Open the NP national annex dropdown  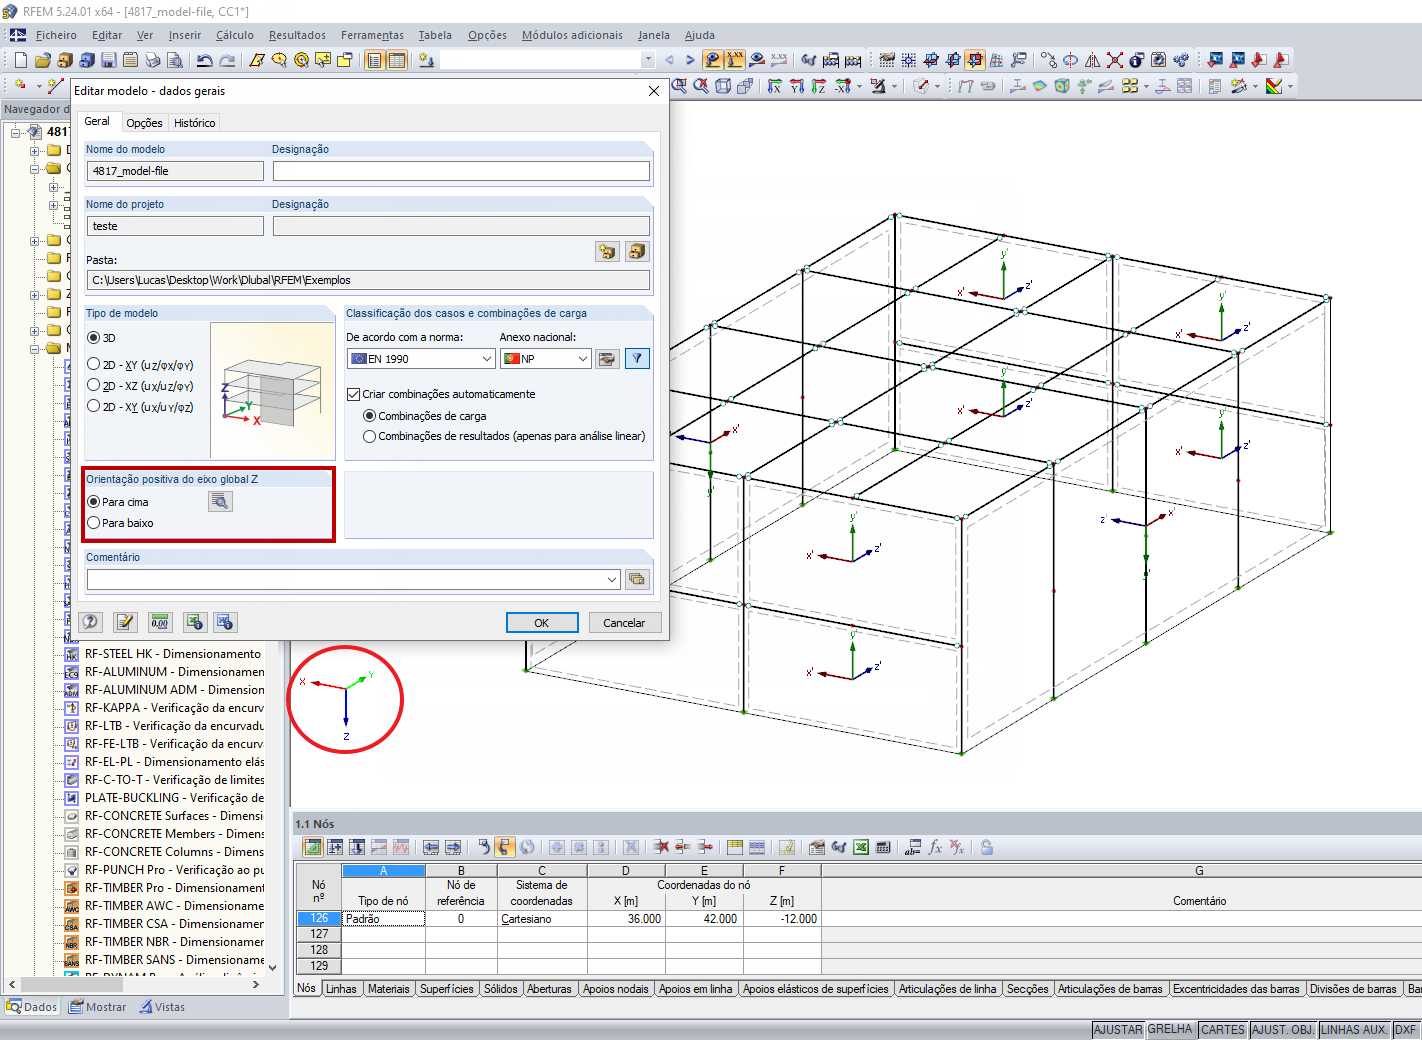(x=583, y=359)
